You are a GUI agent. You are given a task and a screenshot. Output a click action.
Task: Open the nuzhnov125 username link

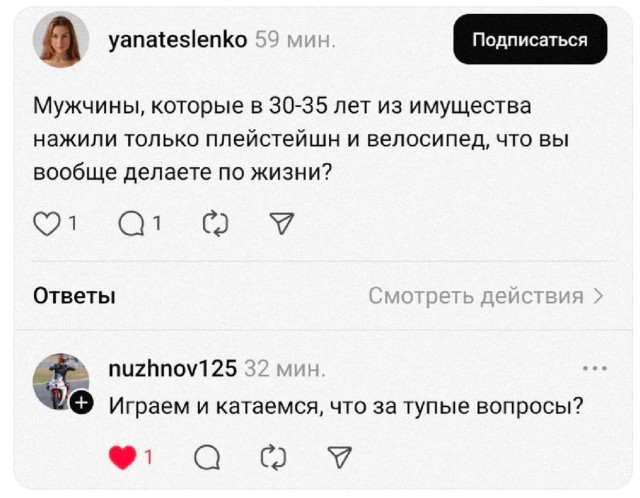click(x=172, y=368)
